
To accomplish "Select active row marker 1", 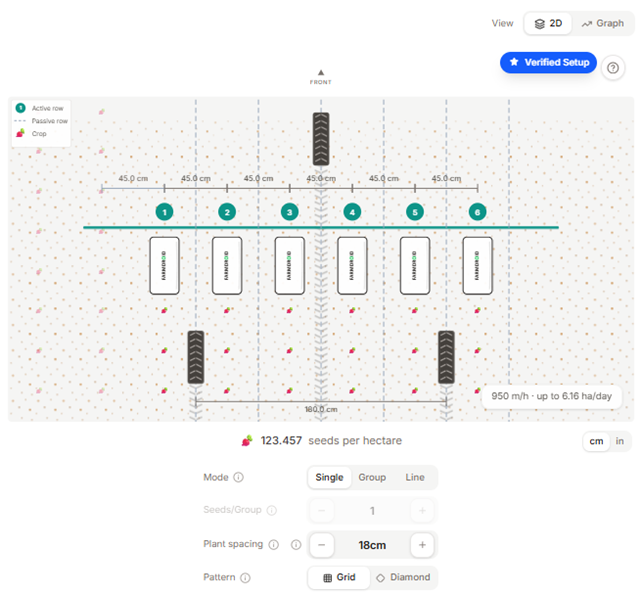I will (164, 212).
